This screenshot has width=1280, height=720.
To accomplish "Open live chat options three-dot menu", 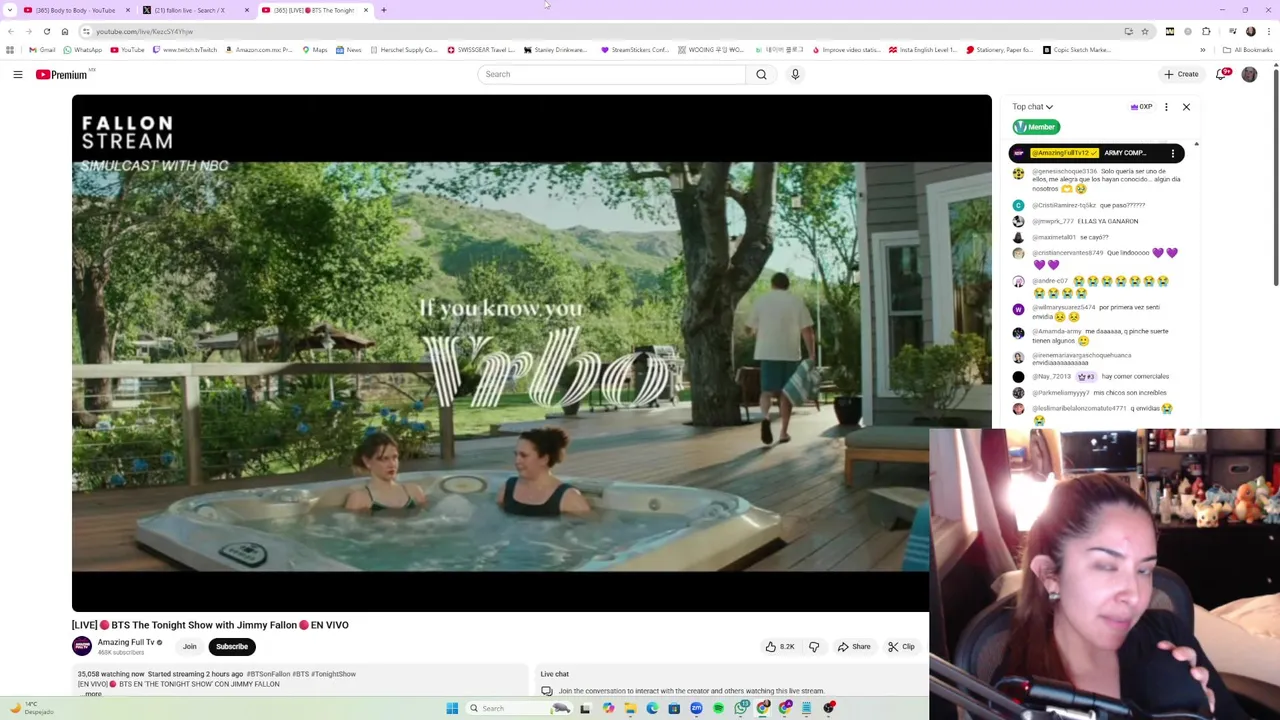I will point(1166,107).
